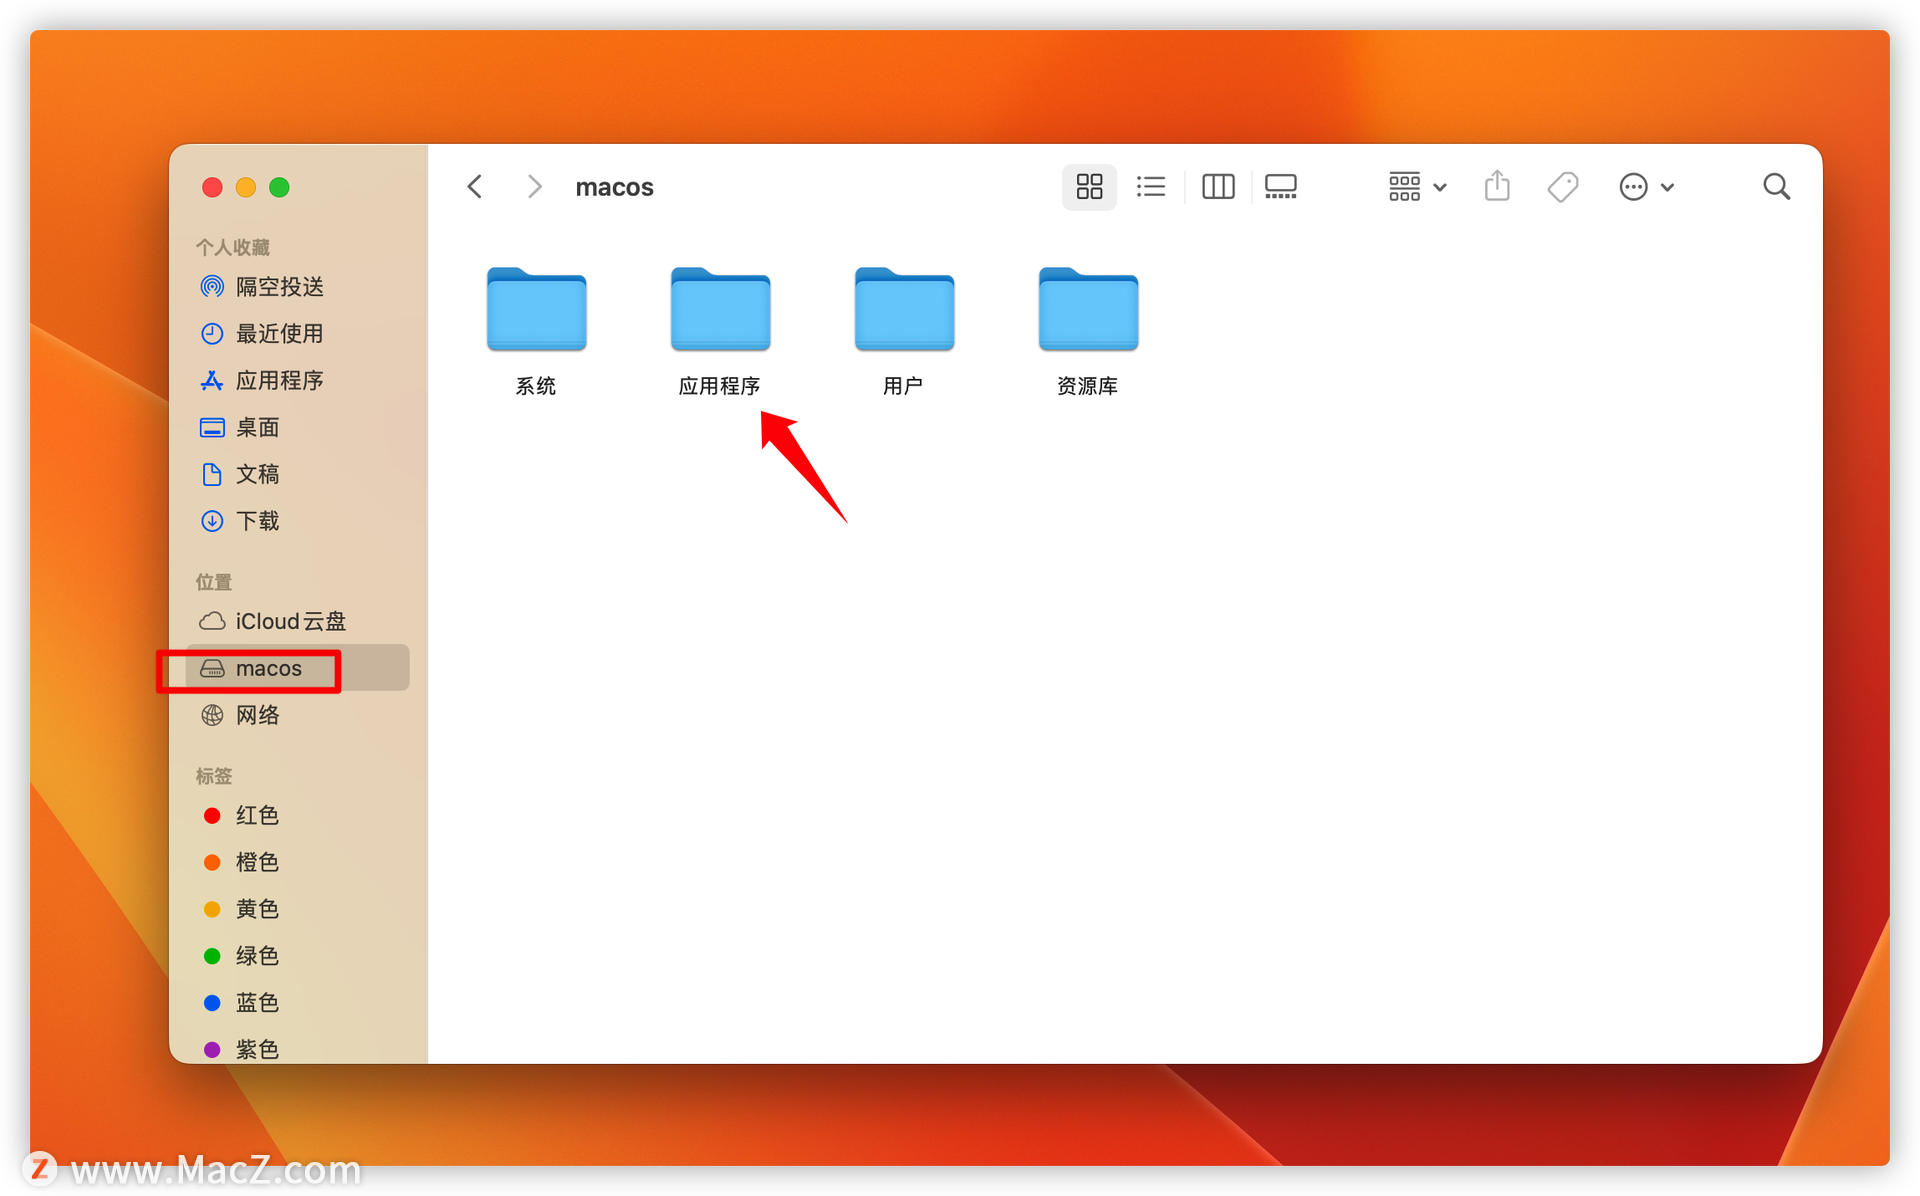Image resolution: width=1920 pixels, height=1196 pixels.
Task: Filter by the 黄色 tag
Action: pyautogui.click(x=297, y=909)
